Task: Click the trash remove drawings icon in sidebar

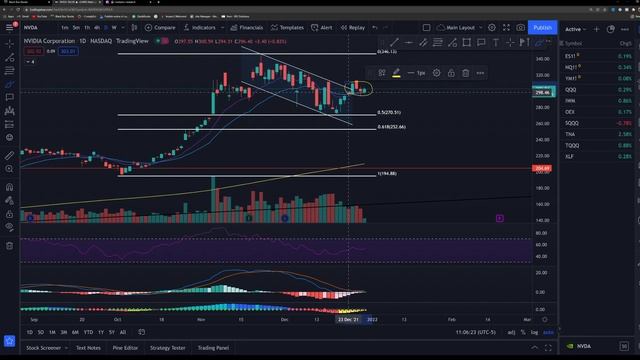Action: coord(9,245)
